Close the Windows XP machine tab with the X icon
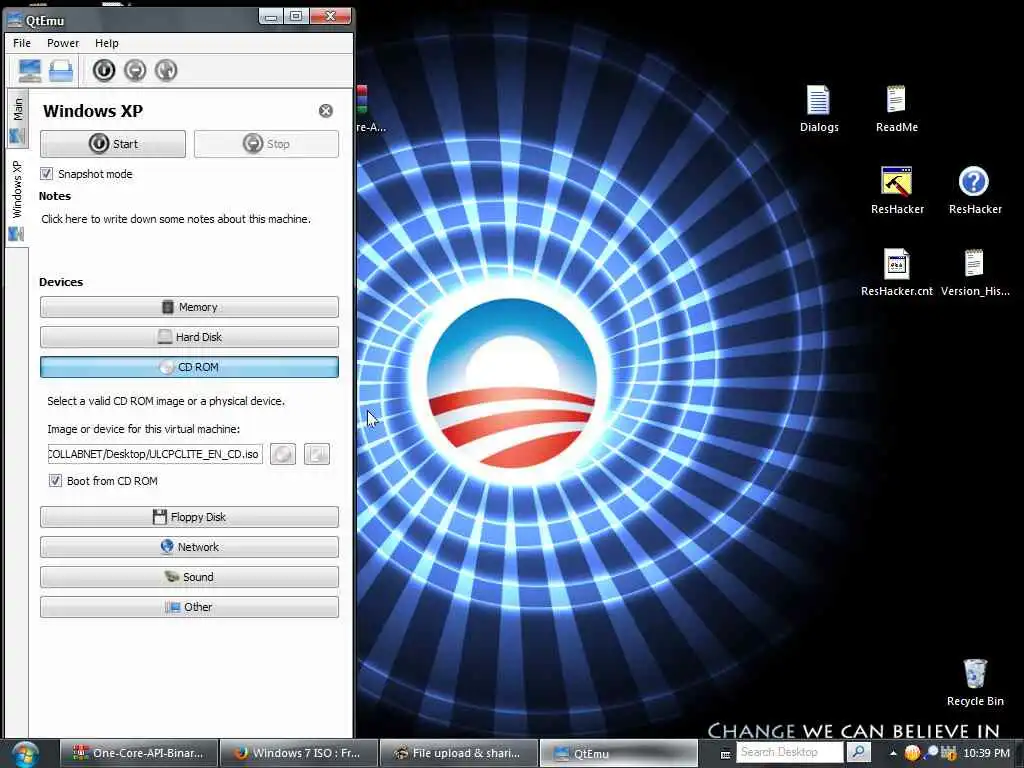Image resolution: width=1024 pixels, height=768 pixels. [326, 111]
